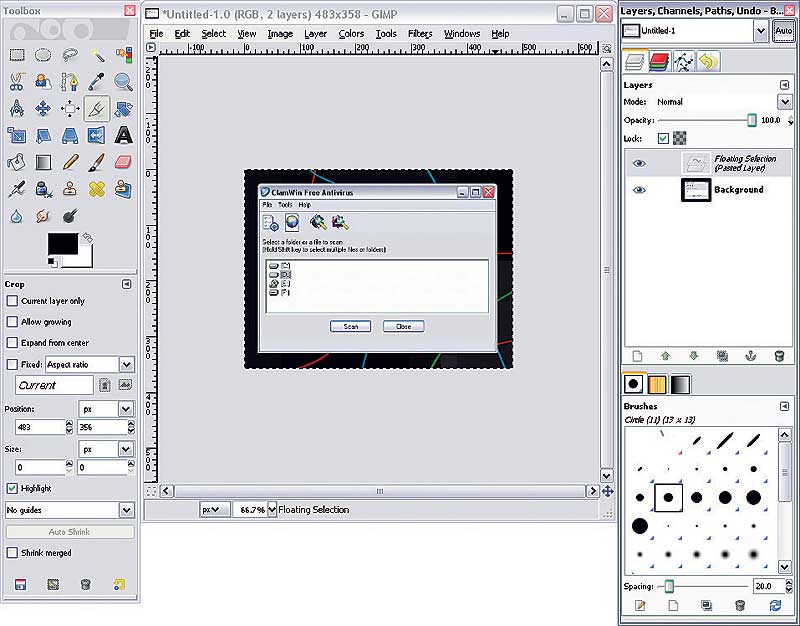Select the Flip tool

pyautogui.click(x=96, y=135)
